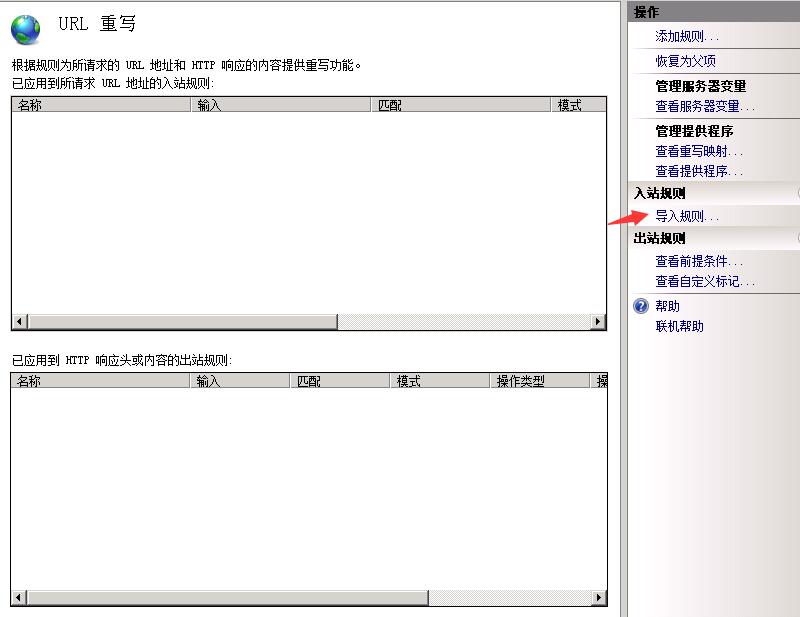
Task: Open 查看重写映射... link
Action: [x=699, y=151]
